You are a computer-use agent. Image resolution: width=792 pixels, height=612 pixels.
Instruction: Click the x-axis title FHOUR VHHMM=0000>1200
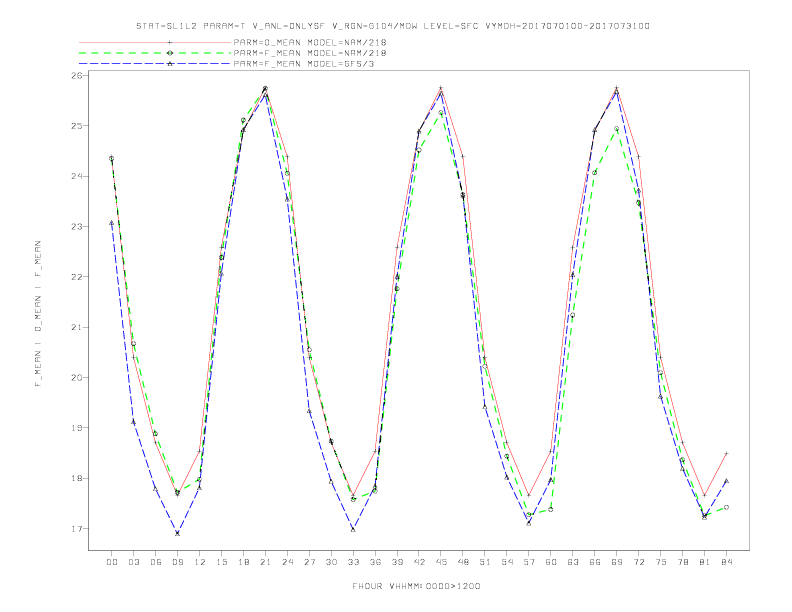click(x=416, y=586)
